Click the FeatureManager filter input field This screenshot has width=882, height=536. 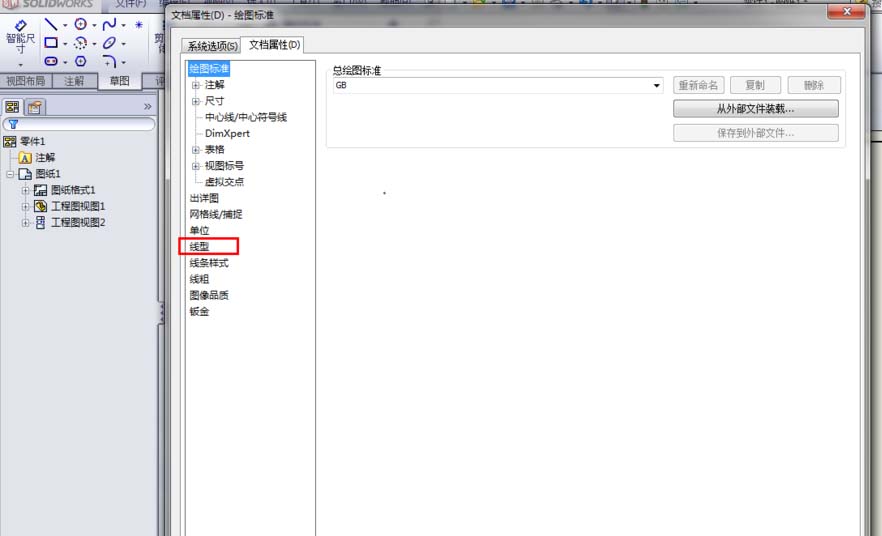[x=79, y=124]
